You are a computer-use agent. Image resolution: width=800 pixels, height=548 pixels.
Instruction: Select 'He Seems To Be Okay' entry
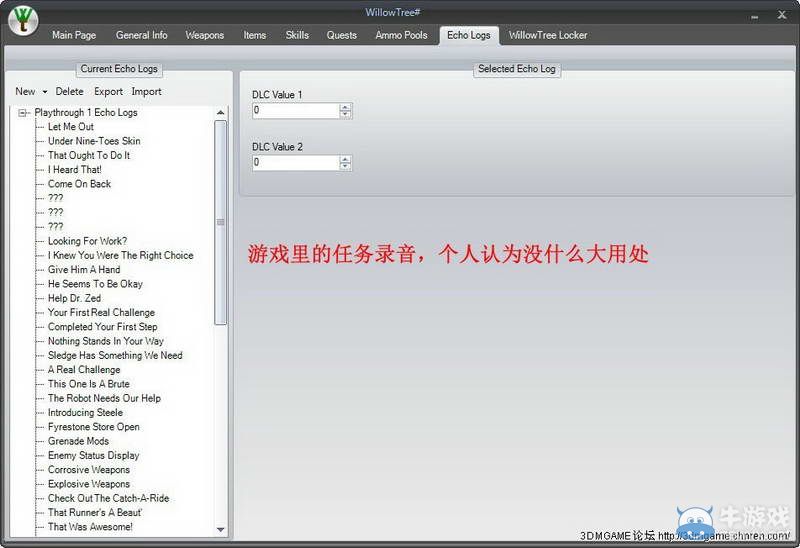pyautogui.click(x=95, y=284)
